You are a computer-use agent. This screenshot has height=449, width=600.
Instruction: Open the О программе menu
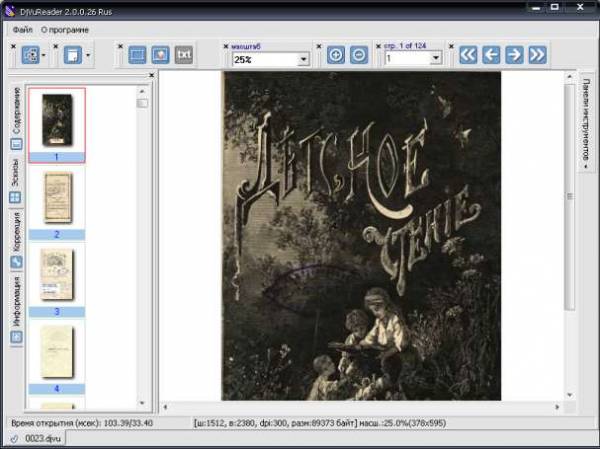point(65,29)
